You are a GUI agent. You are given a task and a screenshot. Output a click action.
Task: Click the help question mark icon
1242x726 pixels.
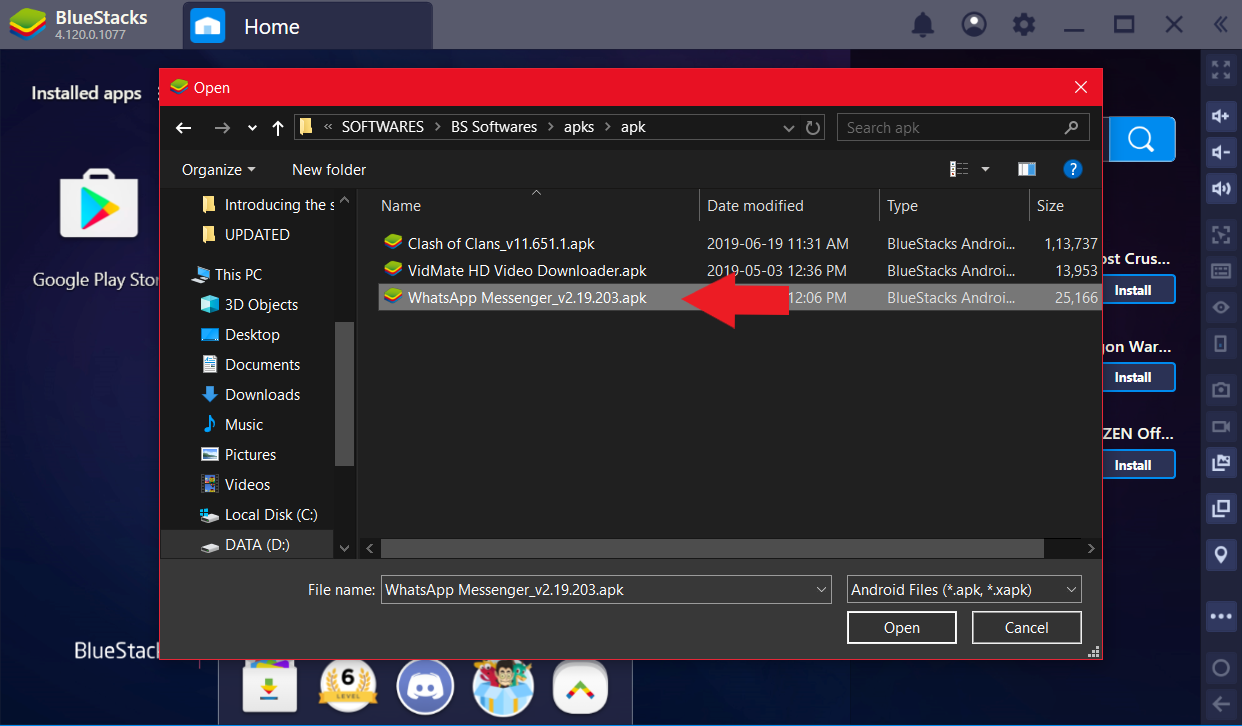tap(1072, 169)
